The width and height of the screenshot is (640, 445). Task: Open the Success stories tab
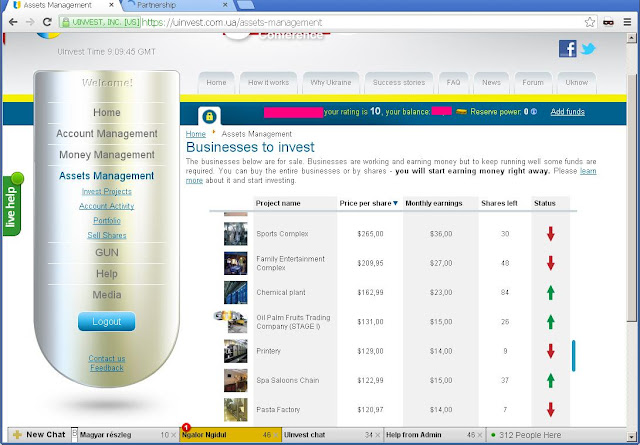(399, 82)
